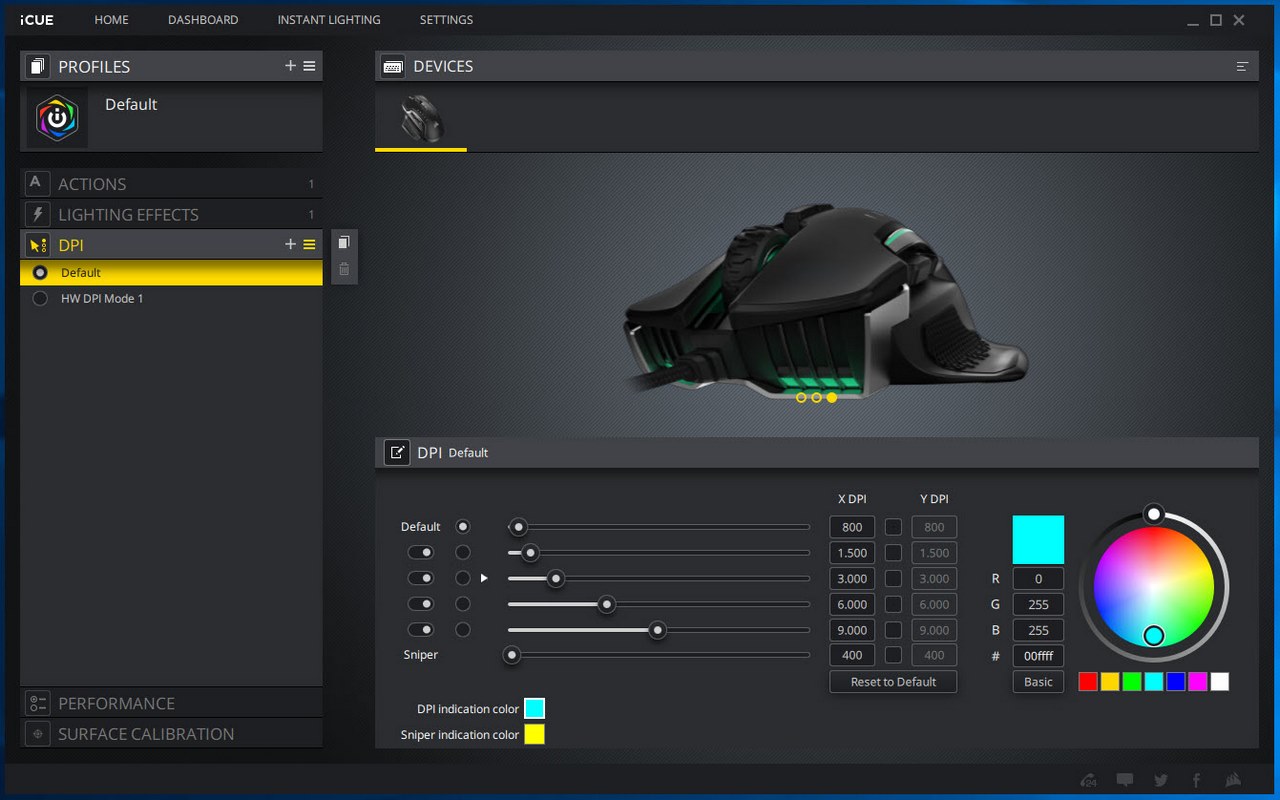The width and height of the screenshot is (1280, 800).
Task: Enable separate Y DPI for Sniper row
Action: [x=893, y=655]
